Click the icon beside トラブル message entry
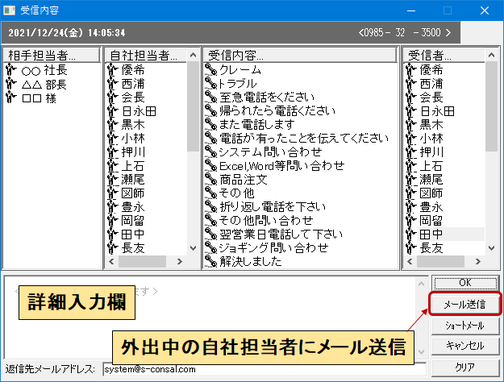Viewport: 504px width, 382px height. pyautogui.click(x=211, y=83)
